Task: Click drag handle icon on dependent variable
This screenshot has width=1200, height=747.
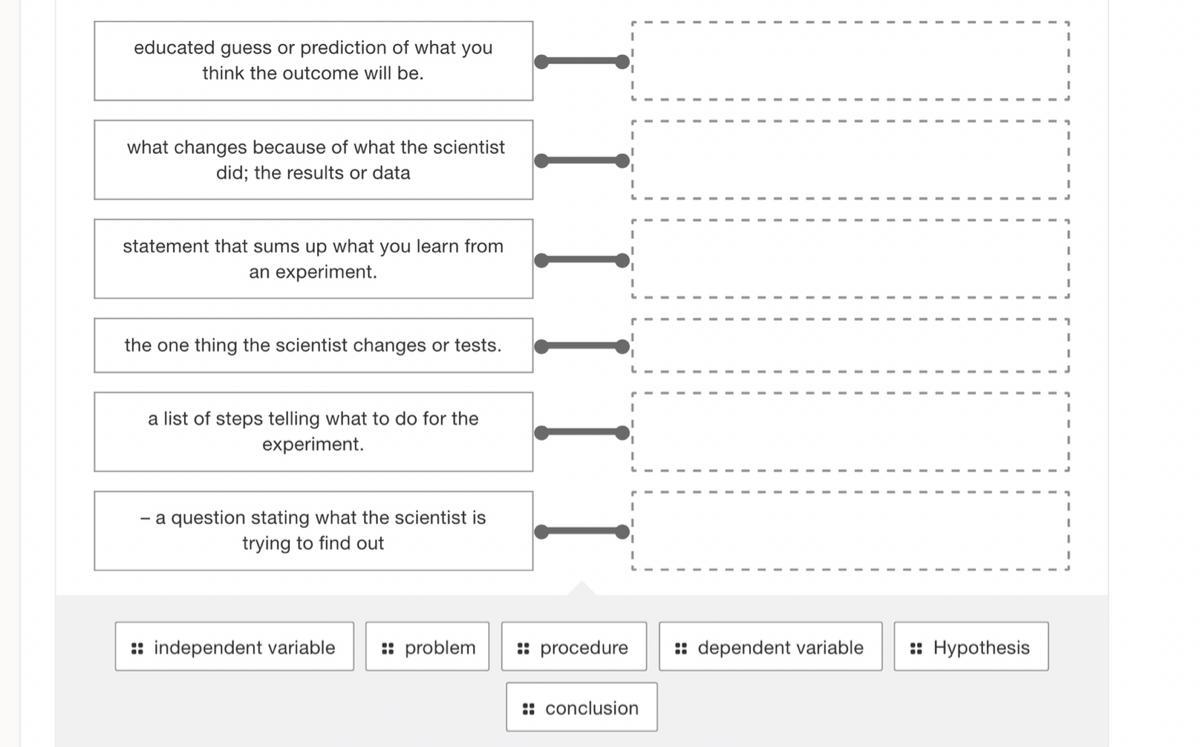Action: pos(681,648)
